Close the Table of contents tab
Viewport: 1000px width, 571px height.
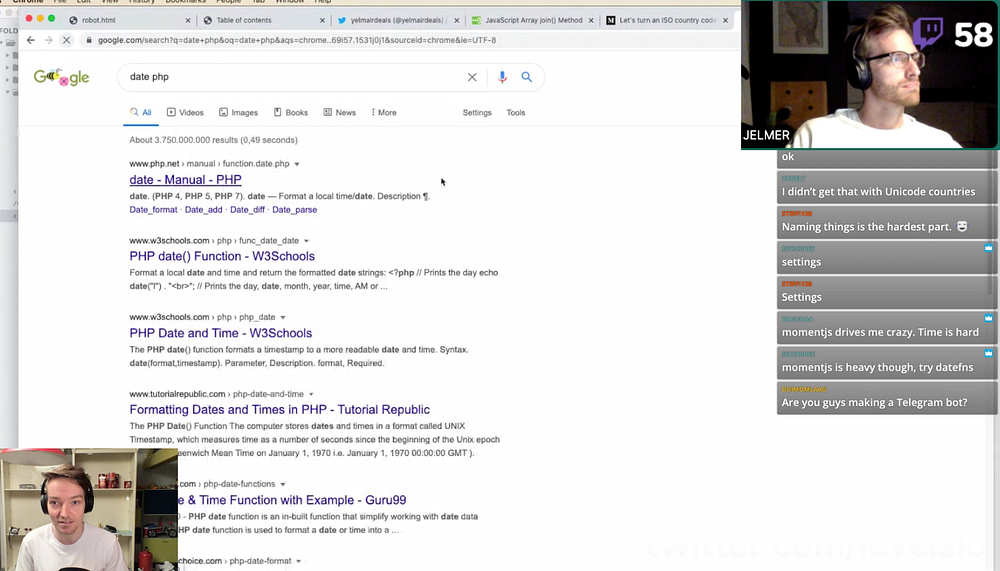click(x=322, y=20)
